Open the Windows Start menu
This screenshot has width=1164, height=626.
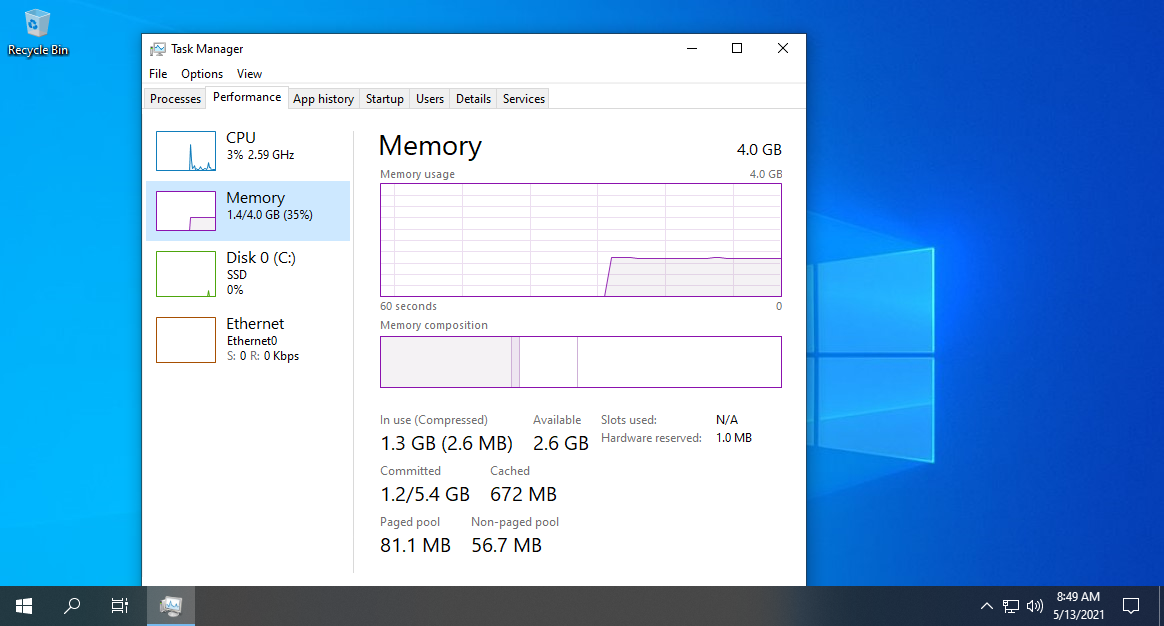24,606
